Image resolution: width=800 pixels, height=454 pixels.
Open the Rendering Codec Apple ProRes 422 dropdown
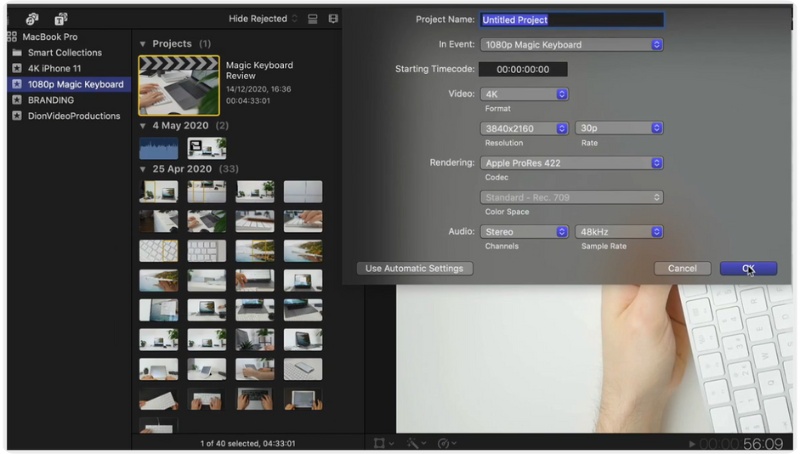571,163
